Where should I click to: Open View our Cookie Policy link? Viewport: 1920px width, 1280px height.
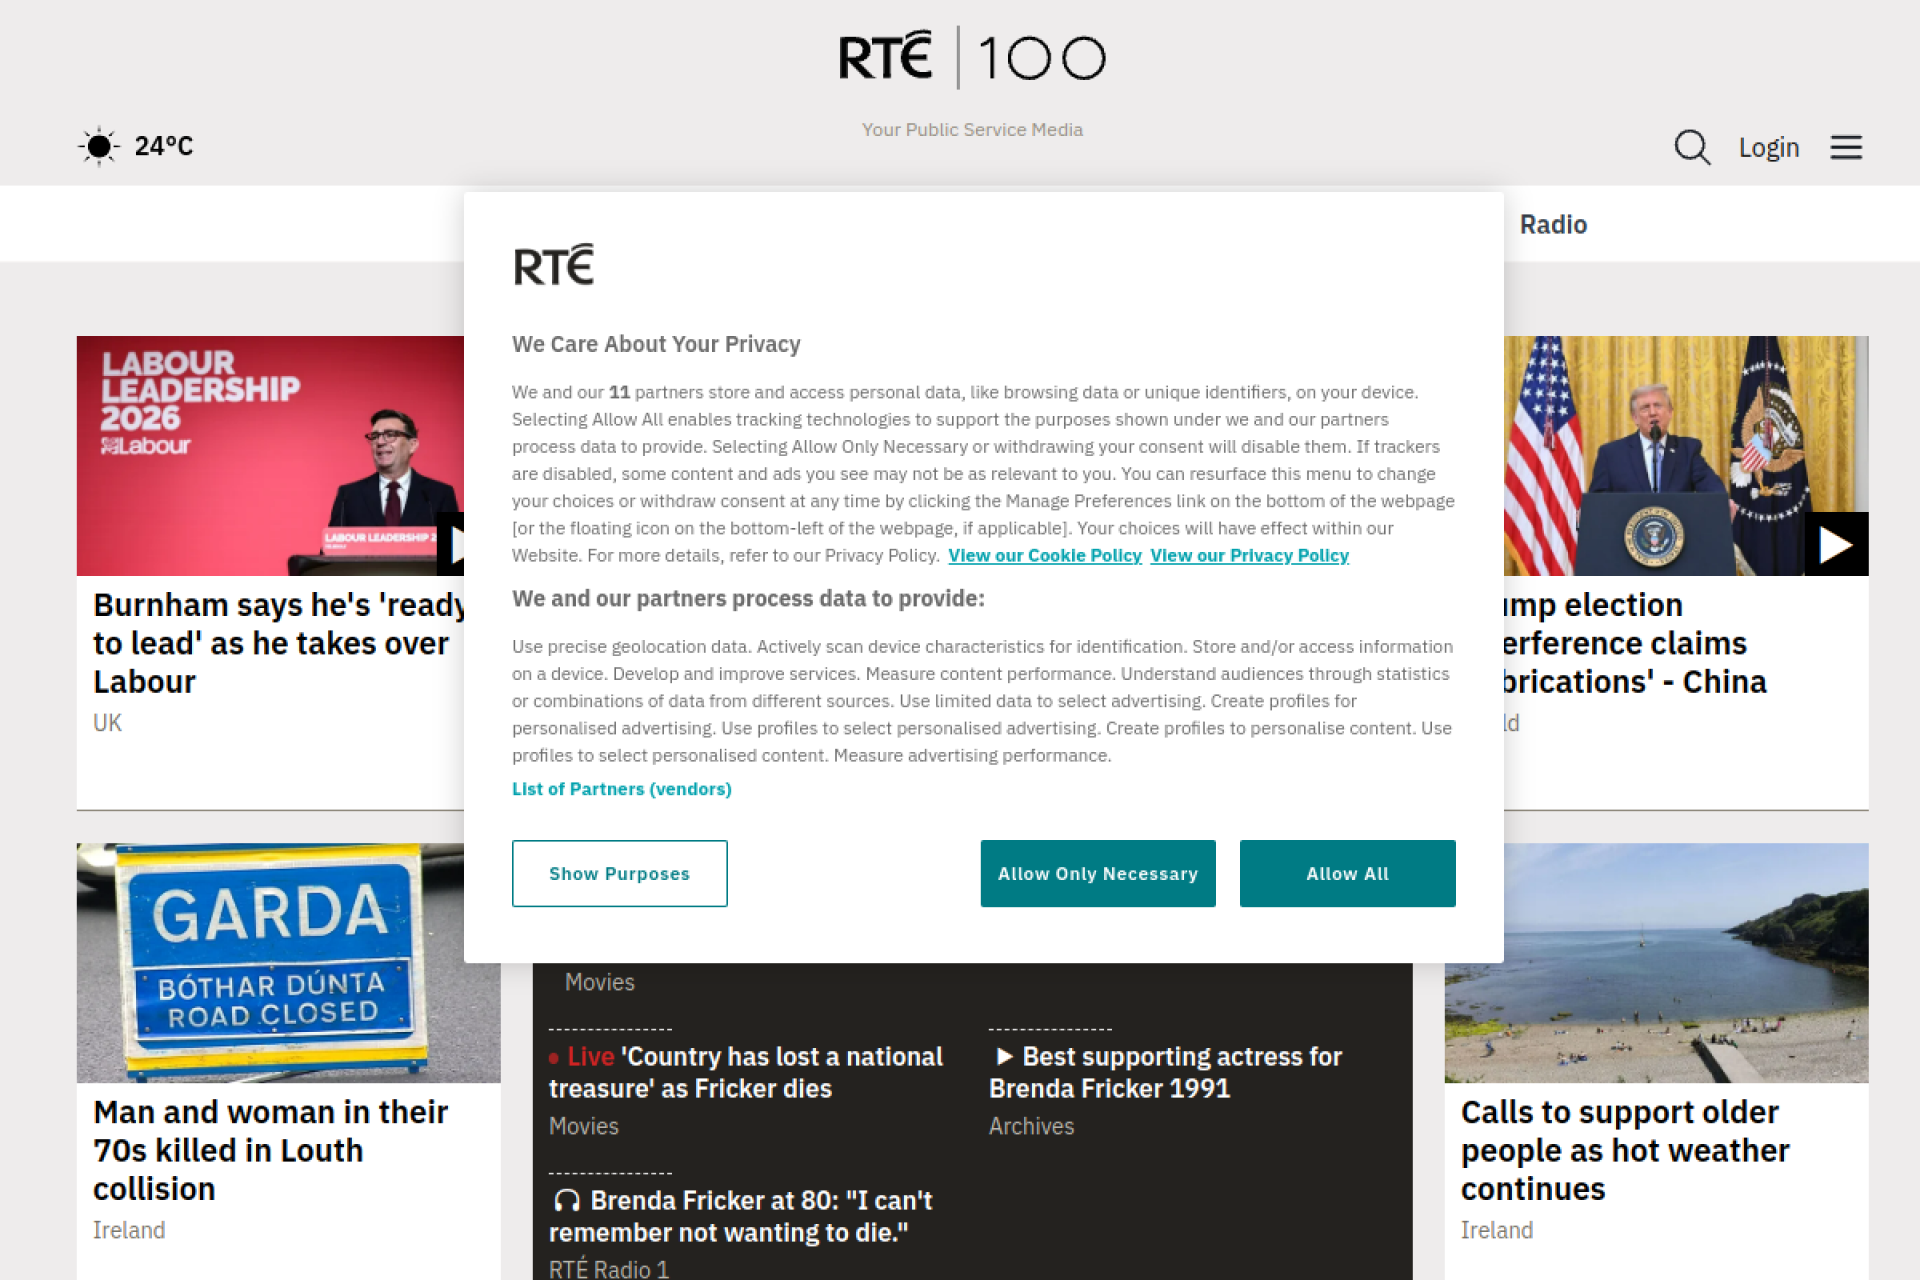[x=1044, y=555]
